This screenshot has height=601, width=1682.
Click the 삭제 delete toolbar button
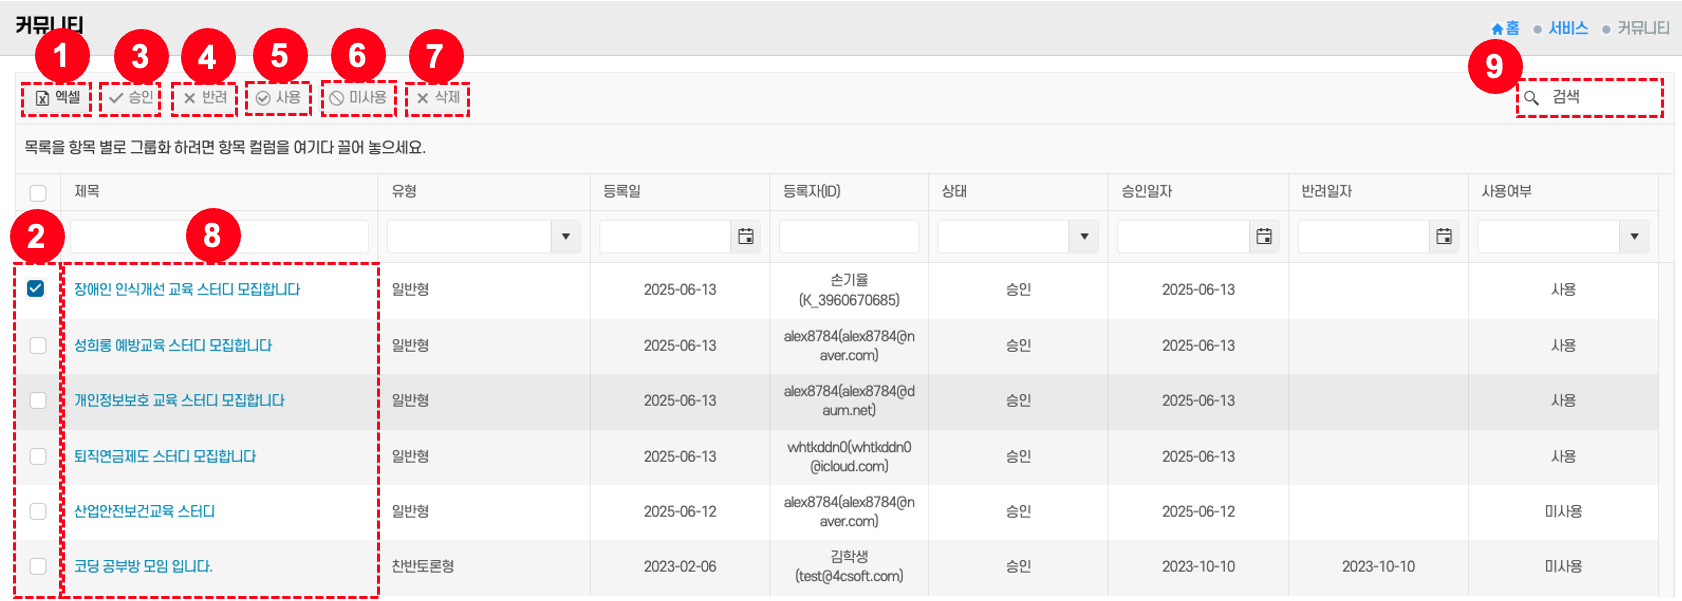tap(438, 98)
